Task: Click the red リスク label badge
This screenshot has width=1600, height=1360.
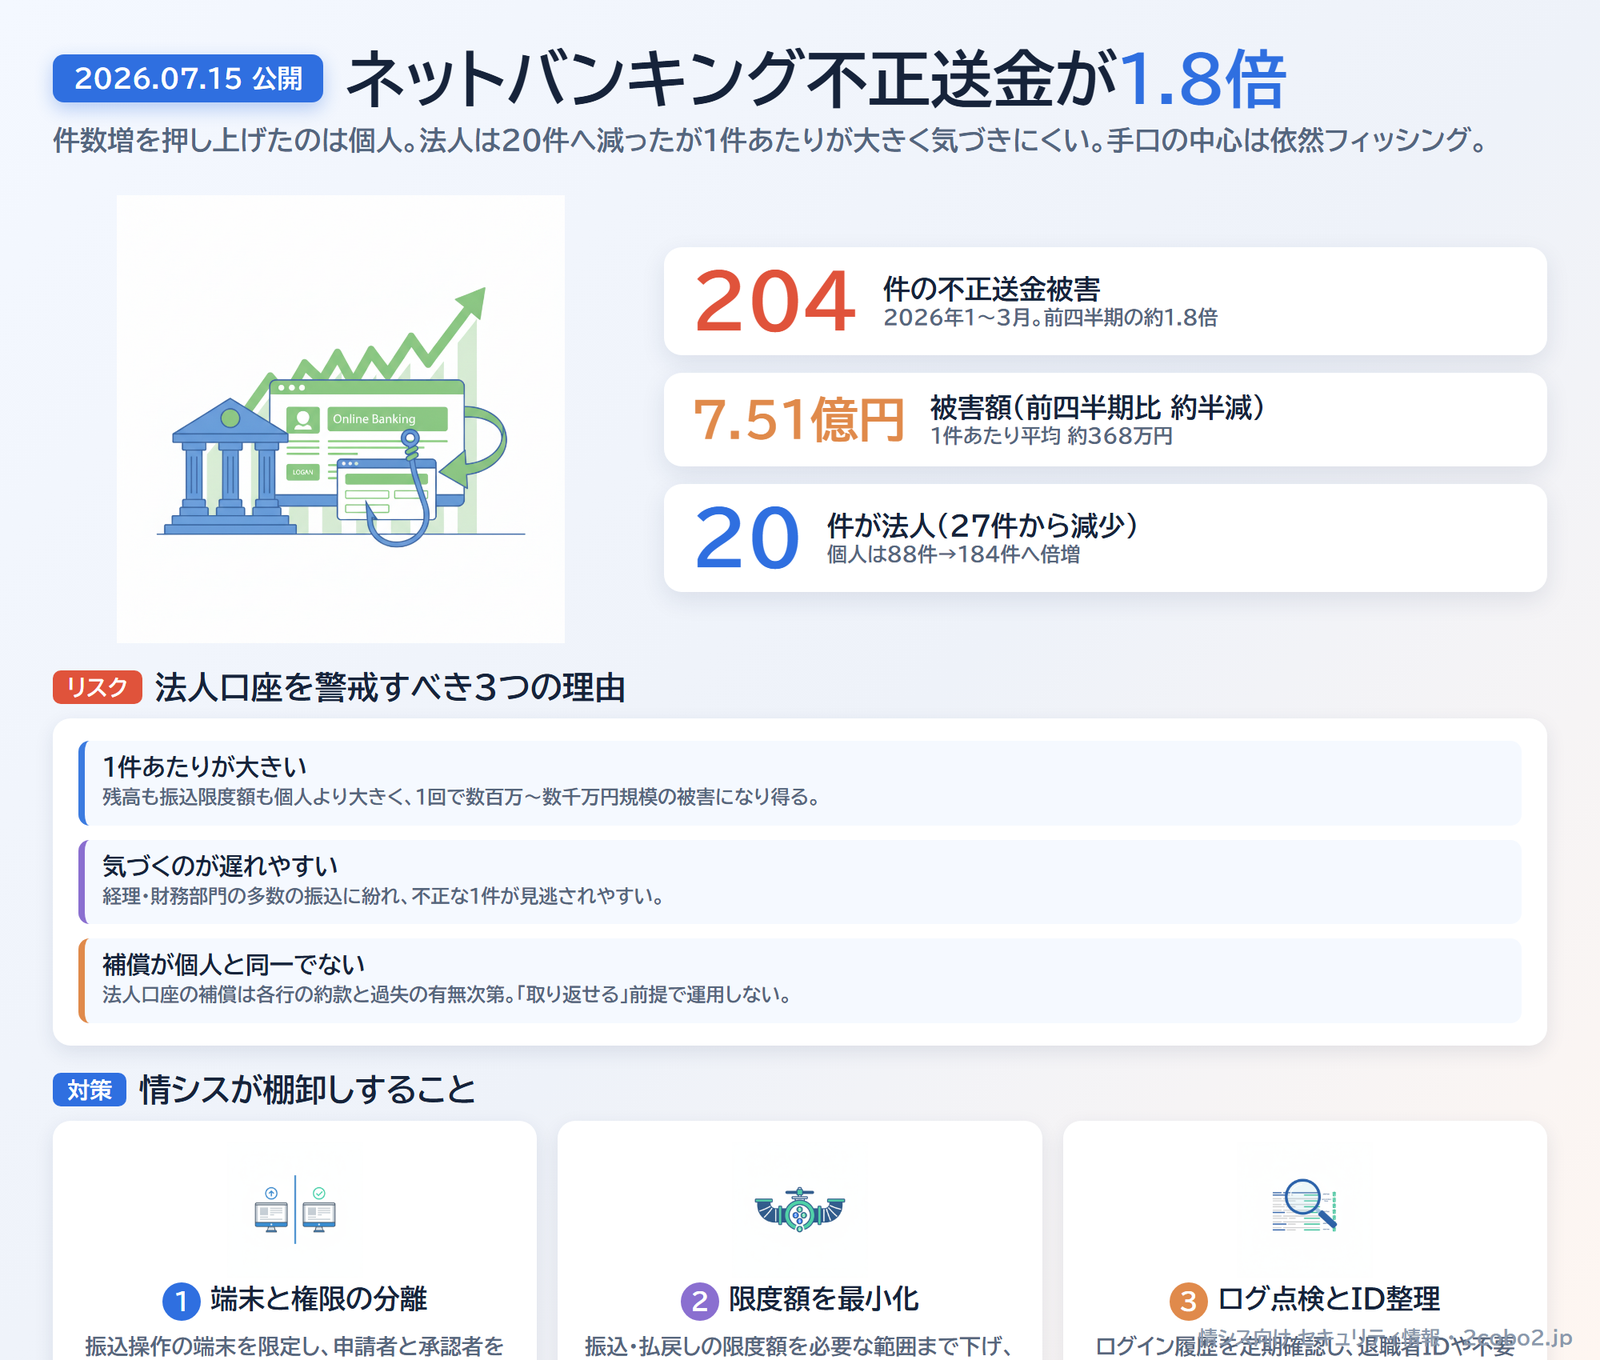Action: (97, 687)
